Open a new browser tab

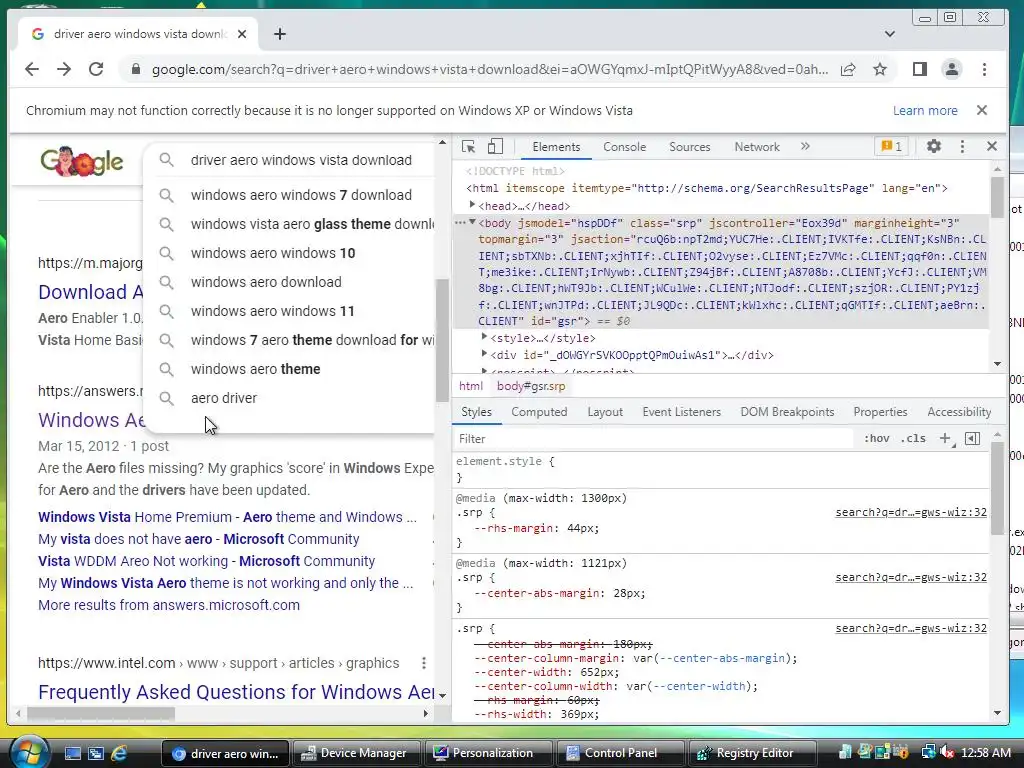click(x=280, y=34)
